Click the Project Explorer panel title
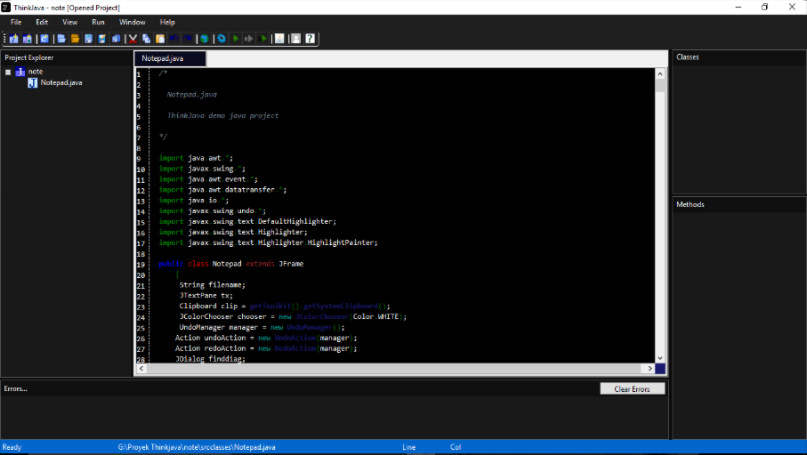This screenshot has height=455, width=807. tap(29, 58)
